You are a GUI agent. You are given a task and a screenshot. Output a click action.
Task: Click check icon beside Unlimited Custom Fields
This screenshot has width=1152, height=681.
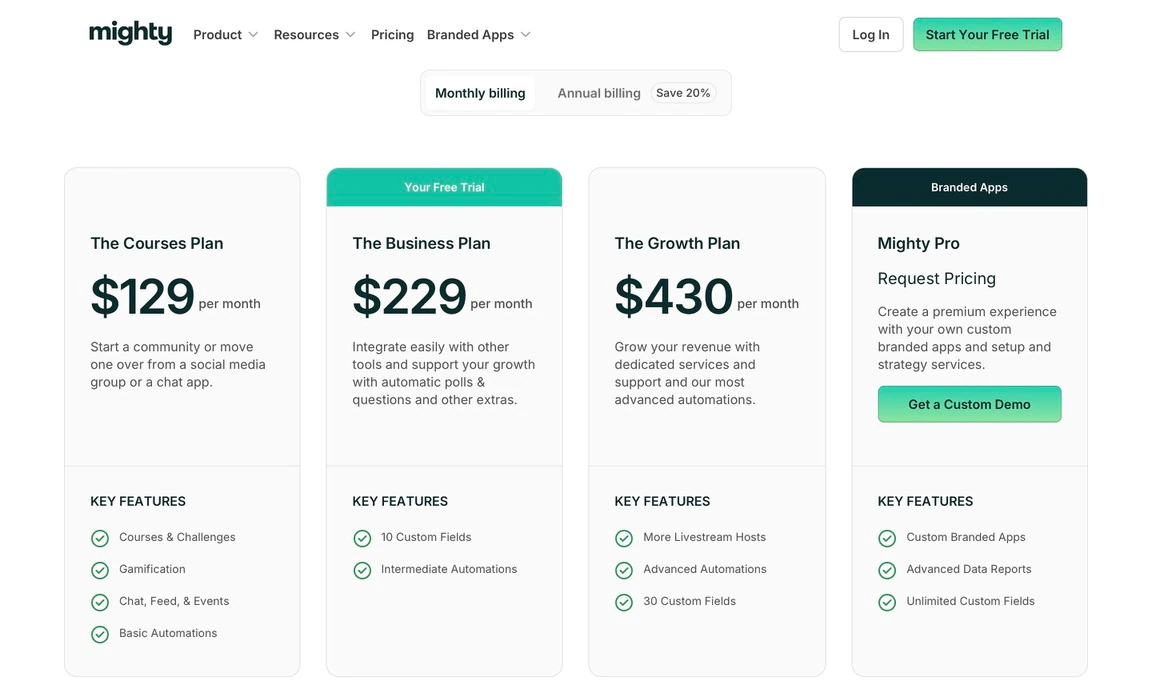click(x=887, y=602)
